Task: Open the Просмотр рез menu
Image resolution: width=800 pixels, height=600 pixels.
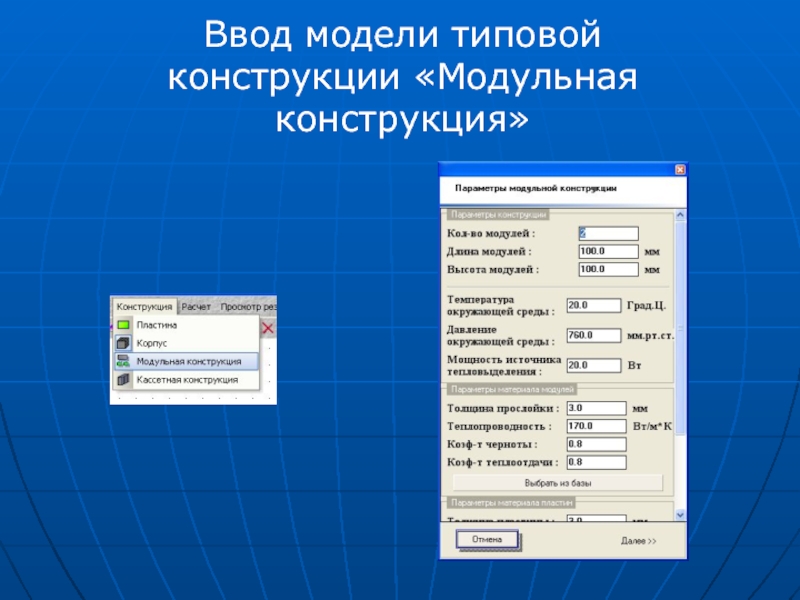Action: point(248,307)
